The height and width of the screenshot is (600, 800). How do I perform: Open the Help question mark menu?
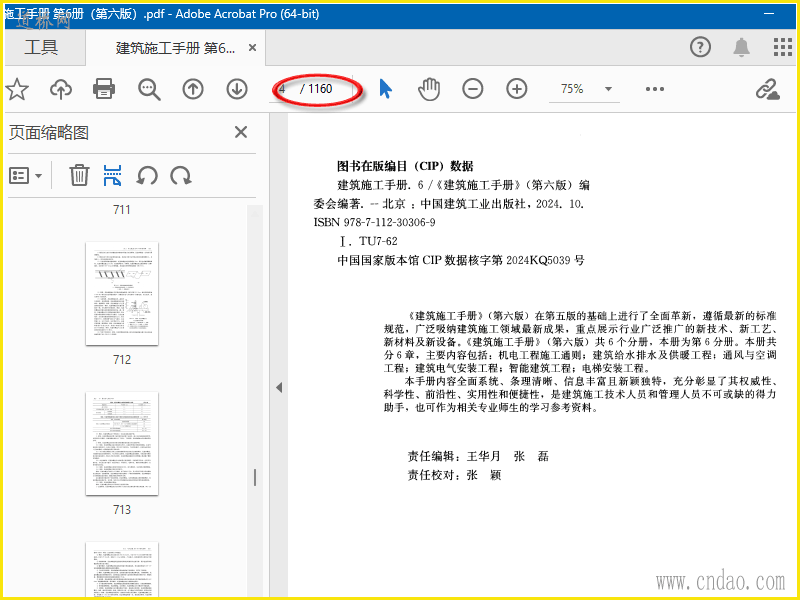pyautogui.click(x=700, y=47)
